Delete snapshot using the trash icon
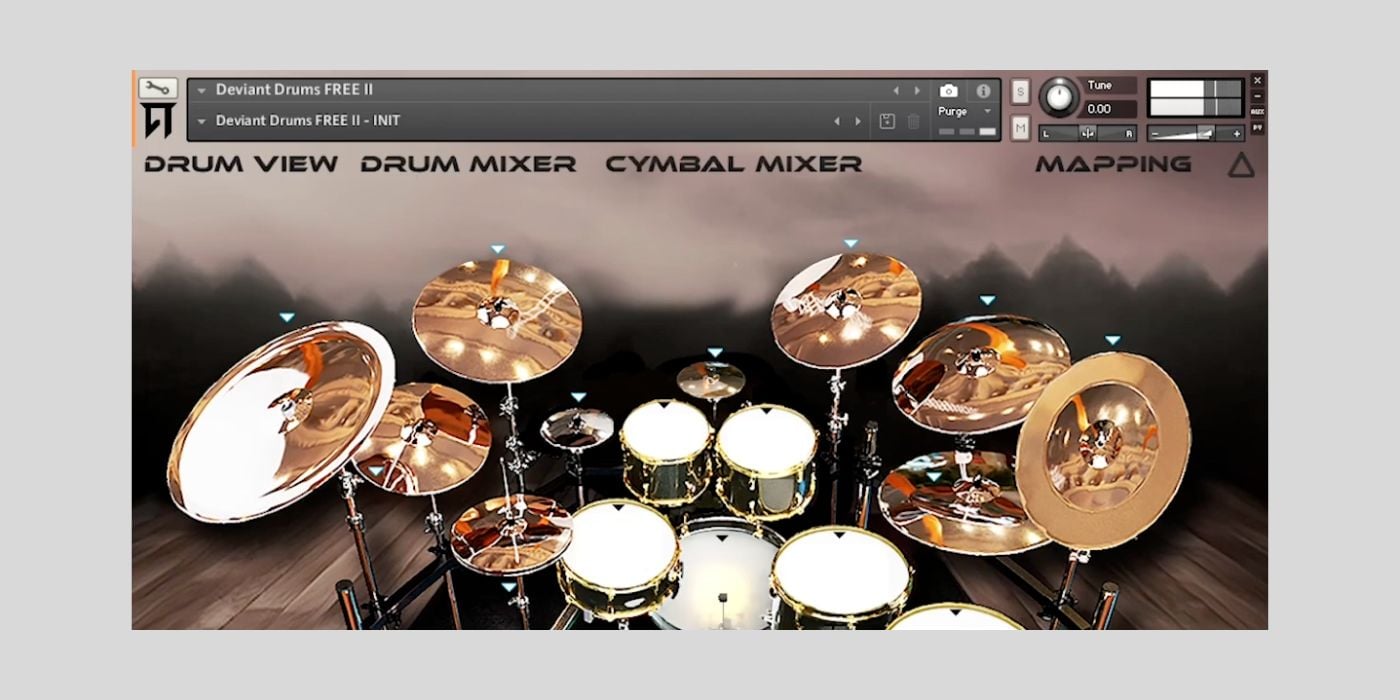Screen dimensions: 1400x700 [913, 121]
